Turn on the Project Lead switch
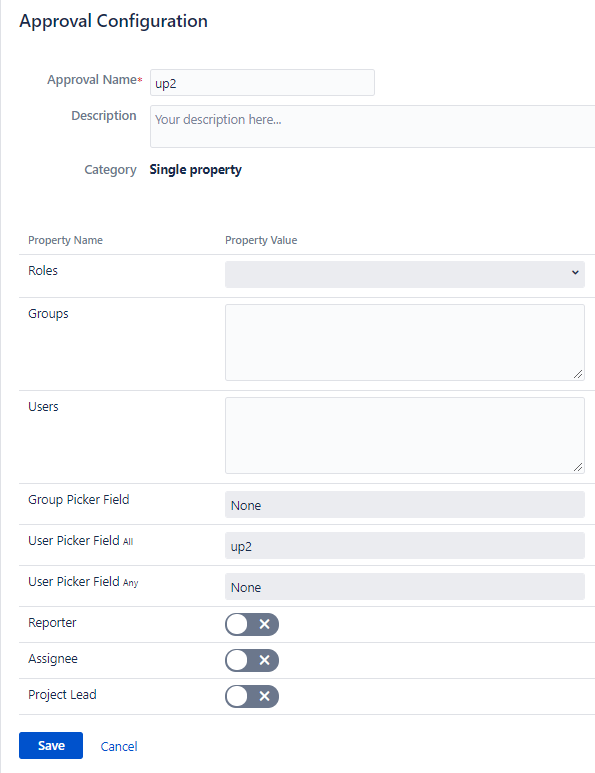 (252, 697)
